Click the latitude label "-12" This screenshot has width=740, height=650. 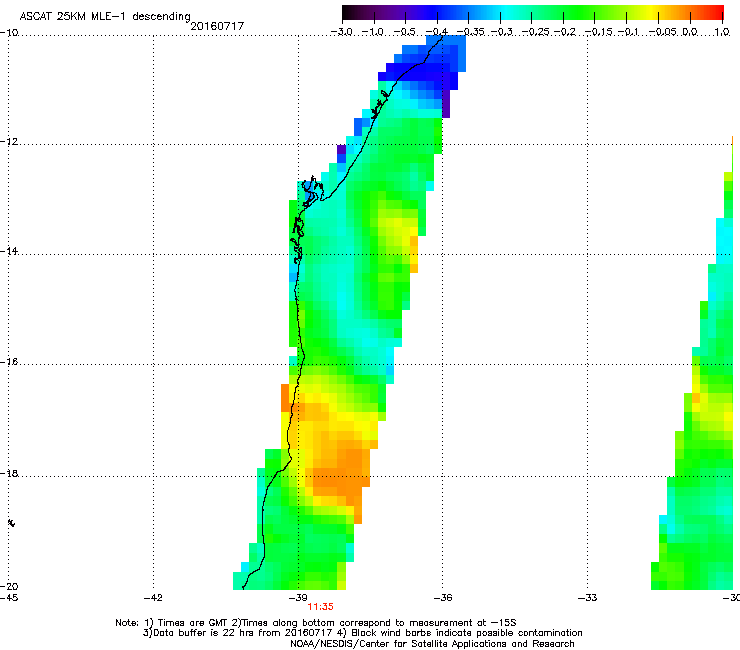point(9,142)
